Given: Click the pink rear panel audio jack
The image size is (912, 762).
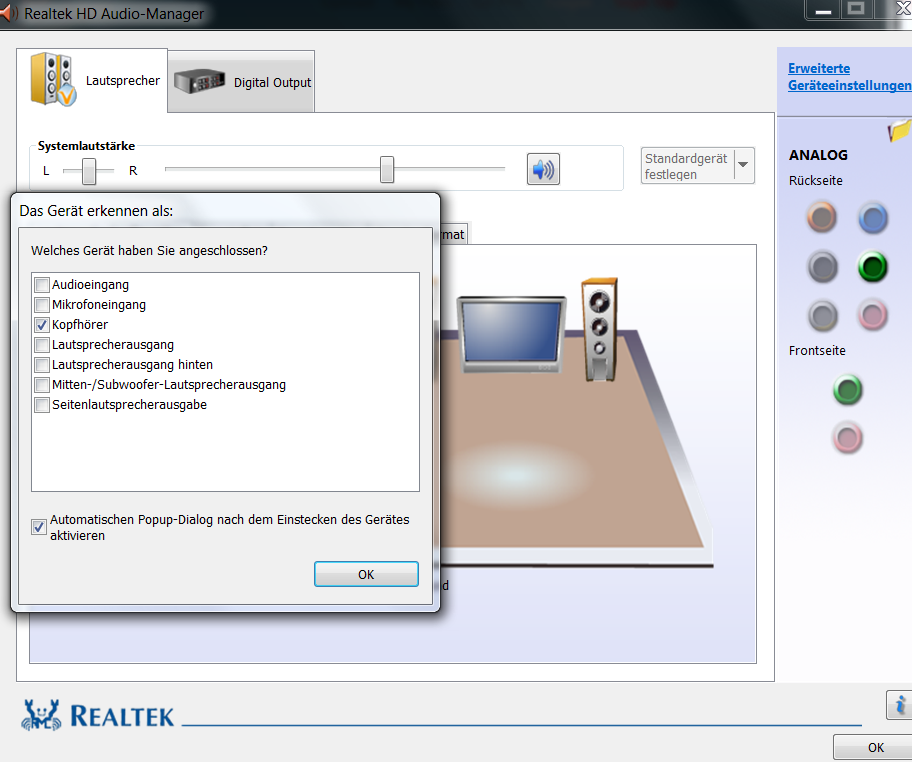Looking at the screenshot, I should [872, 316].
